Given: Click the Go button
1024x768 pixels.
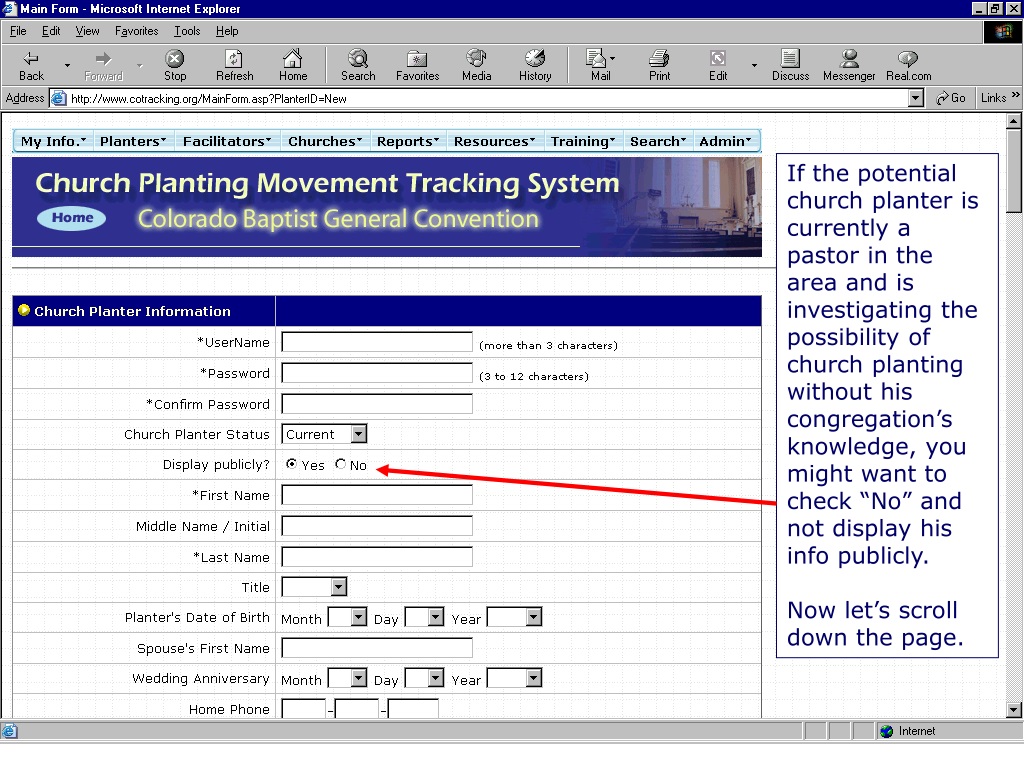Looking at the screenshot, I should tap(951, 98).
